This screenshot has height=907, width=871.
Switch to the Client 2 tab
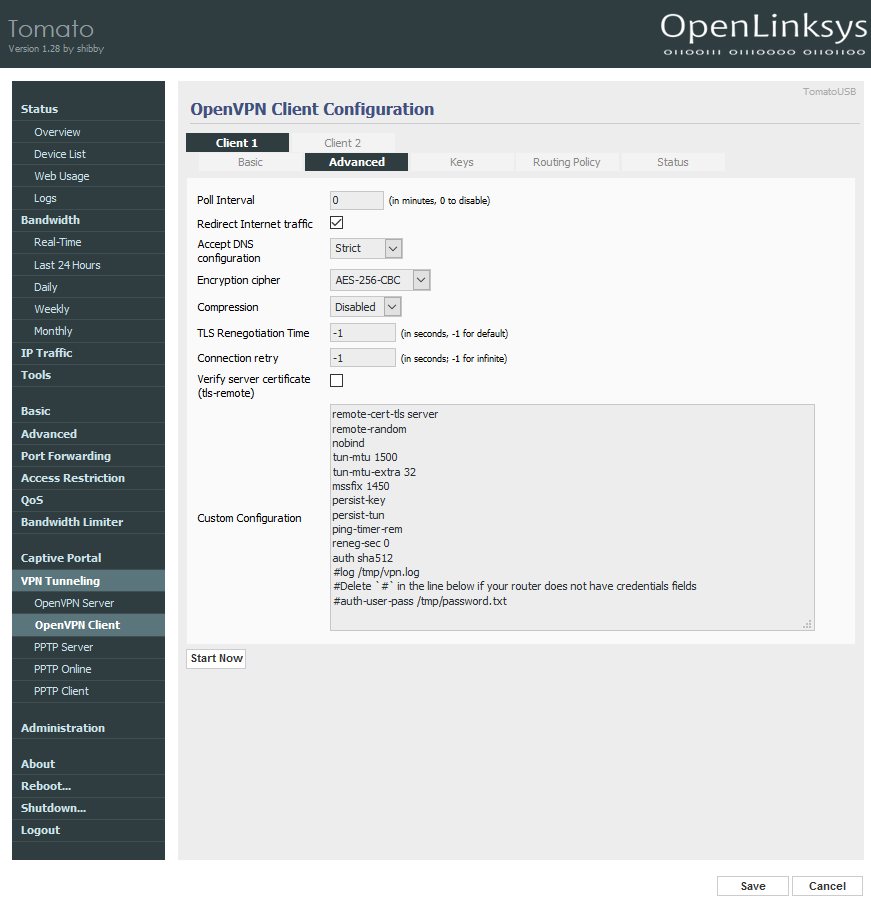(342, 143)
